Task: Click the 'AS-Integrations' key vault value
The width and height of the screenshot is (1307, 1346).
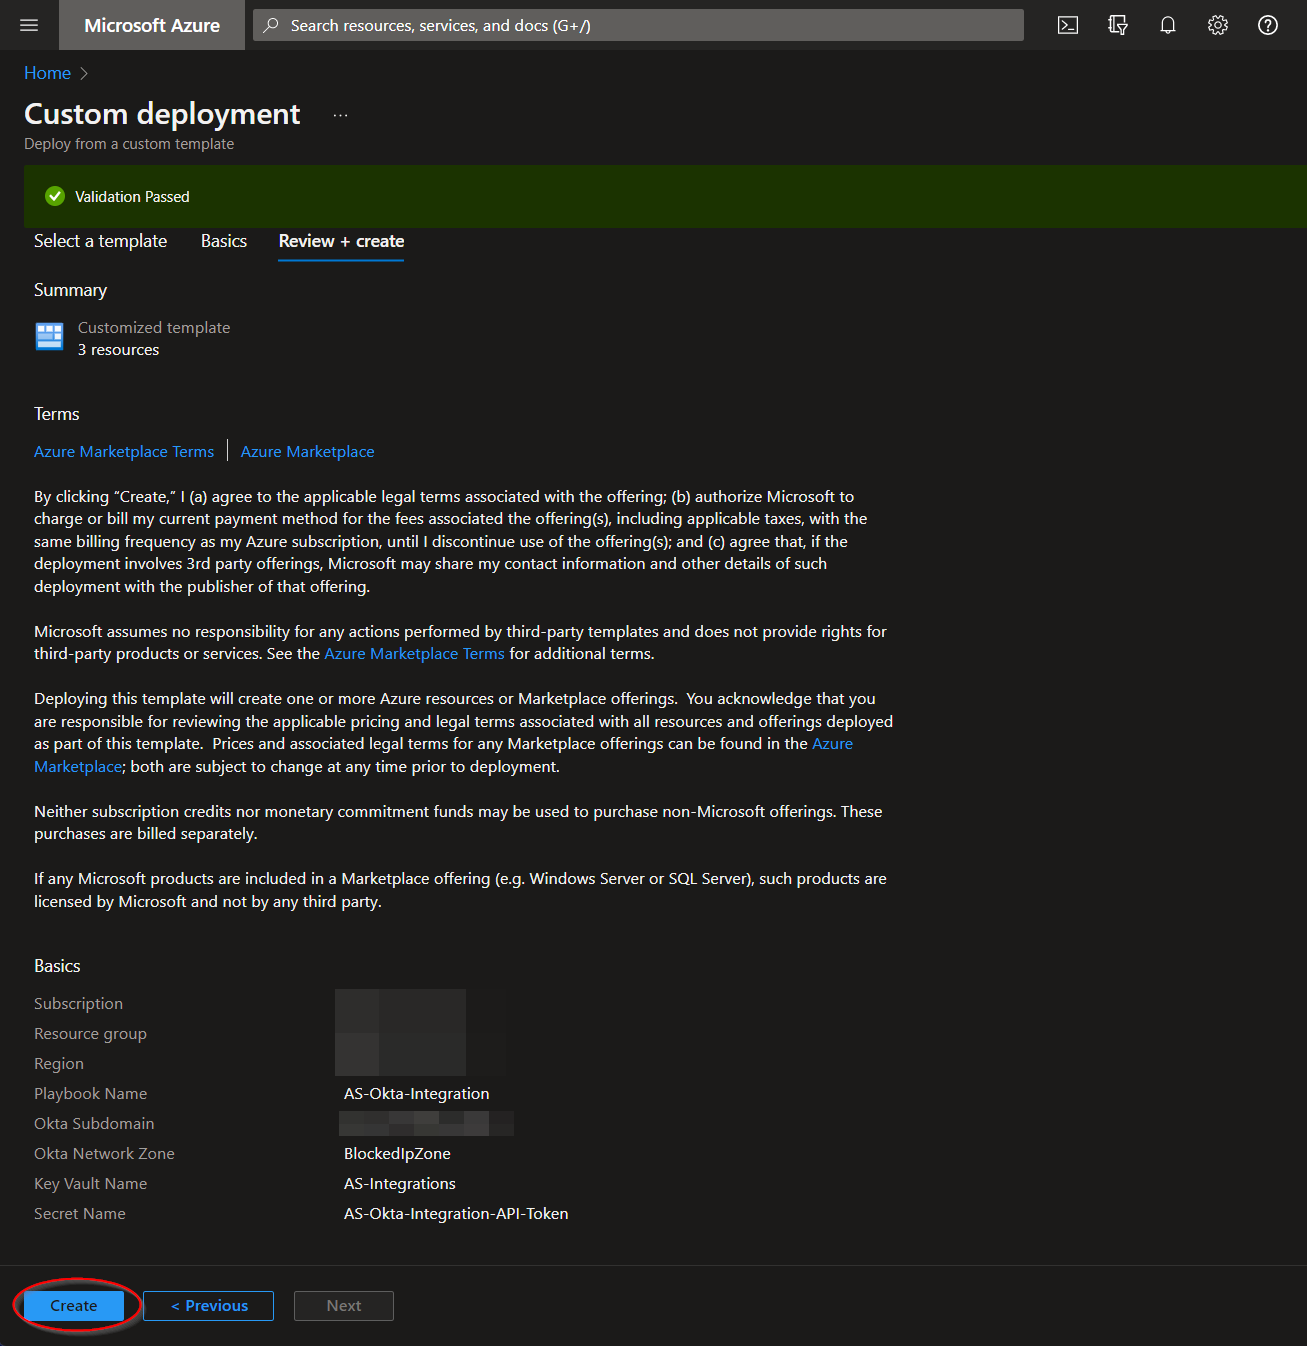Action: 400,1184
